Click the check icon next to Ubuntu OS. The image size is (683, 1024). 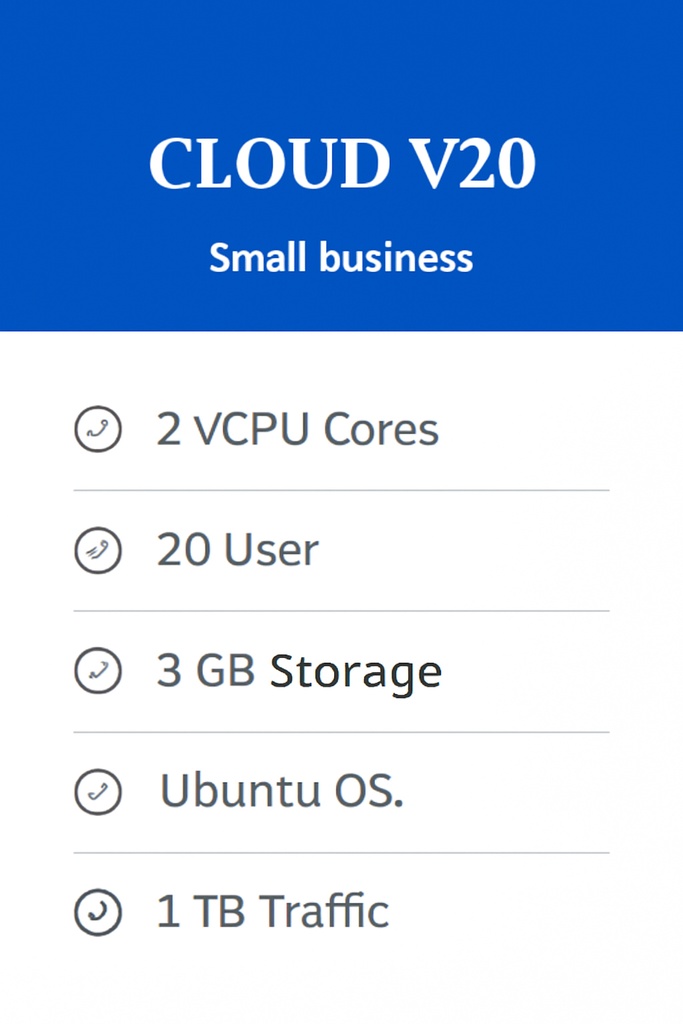98,792
